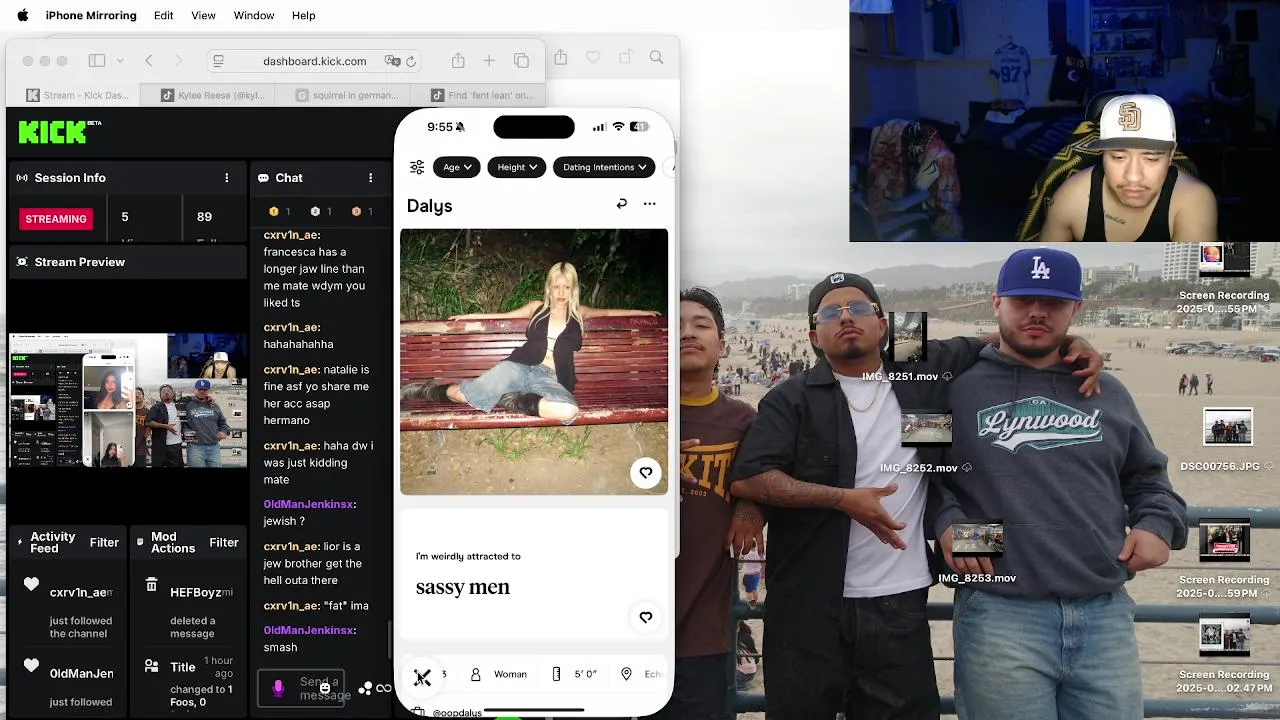Screen dimensions: 1280x720
Task: Toggle Safari sidebar button
Action: [97, 61]
